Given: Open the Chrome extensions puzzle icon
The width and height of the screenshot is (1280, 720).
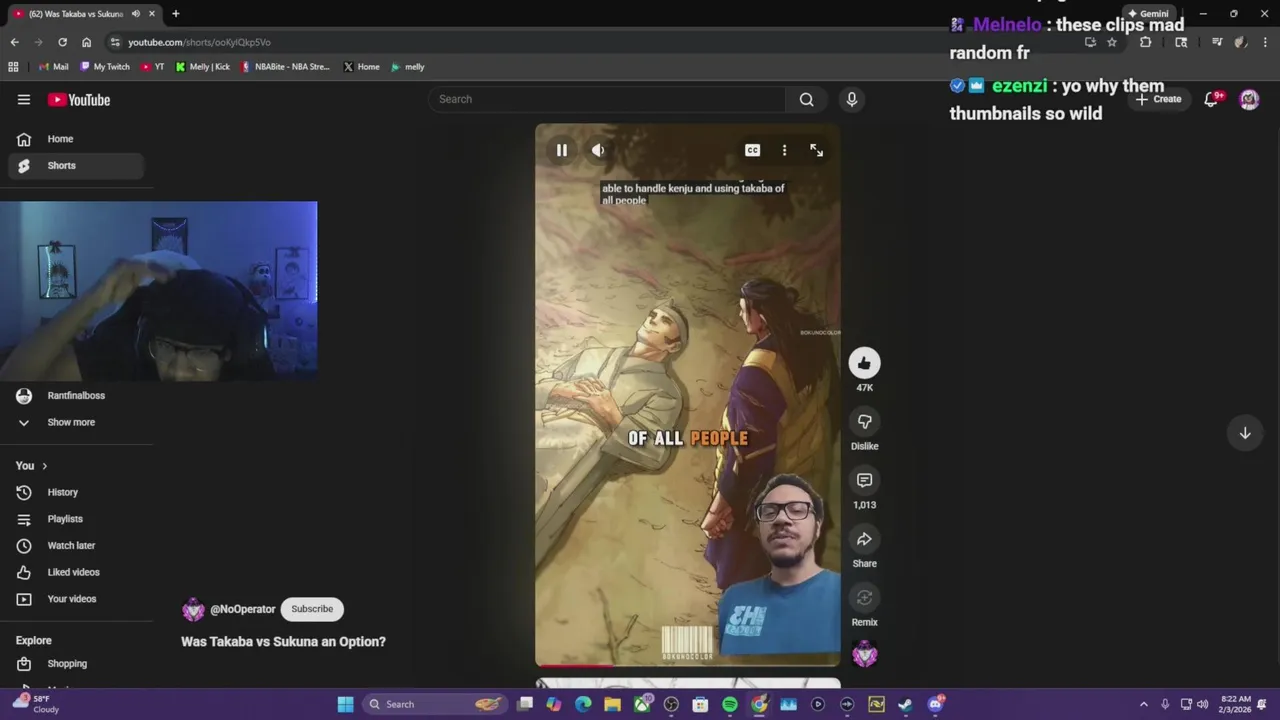Looking at the screenshot, I should tap(1145, 42).
